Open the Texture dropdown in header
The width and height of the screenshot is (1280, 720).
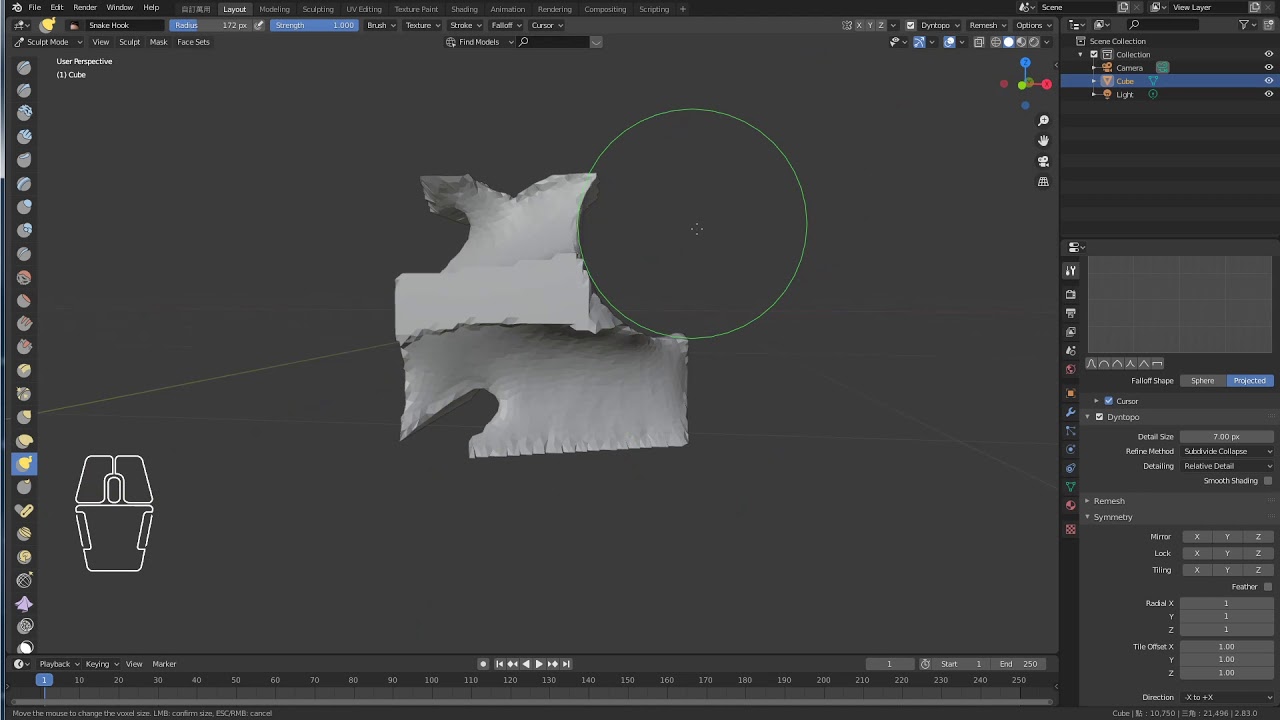[x=422, y=25]
